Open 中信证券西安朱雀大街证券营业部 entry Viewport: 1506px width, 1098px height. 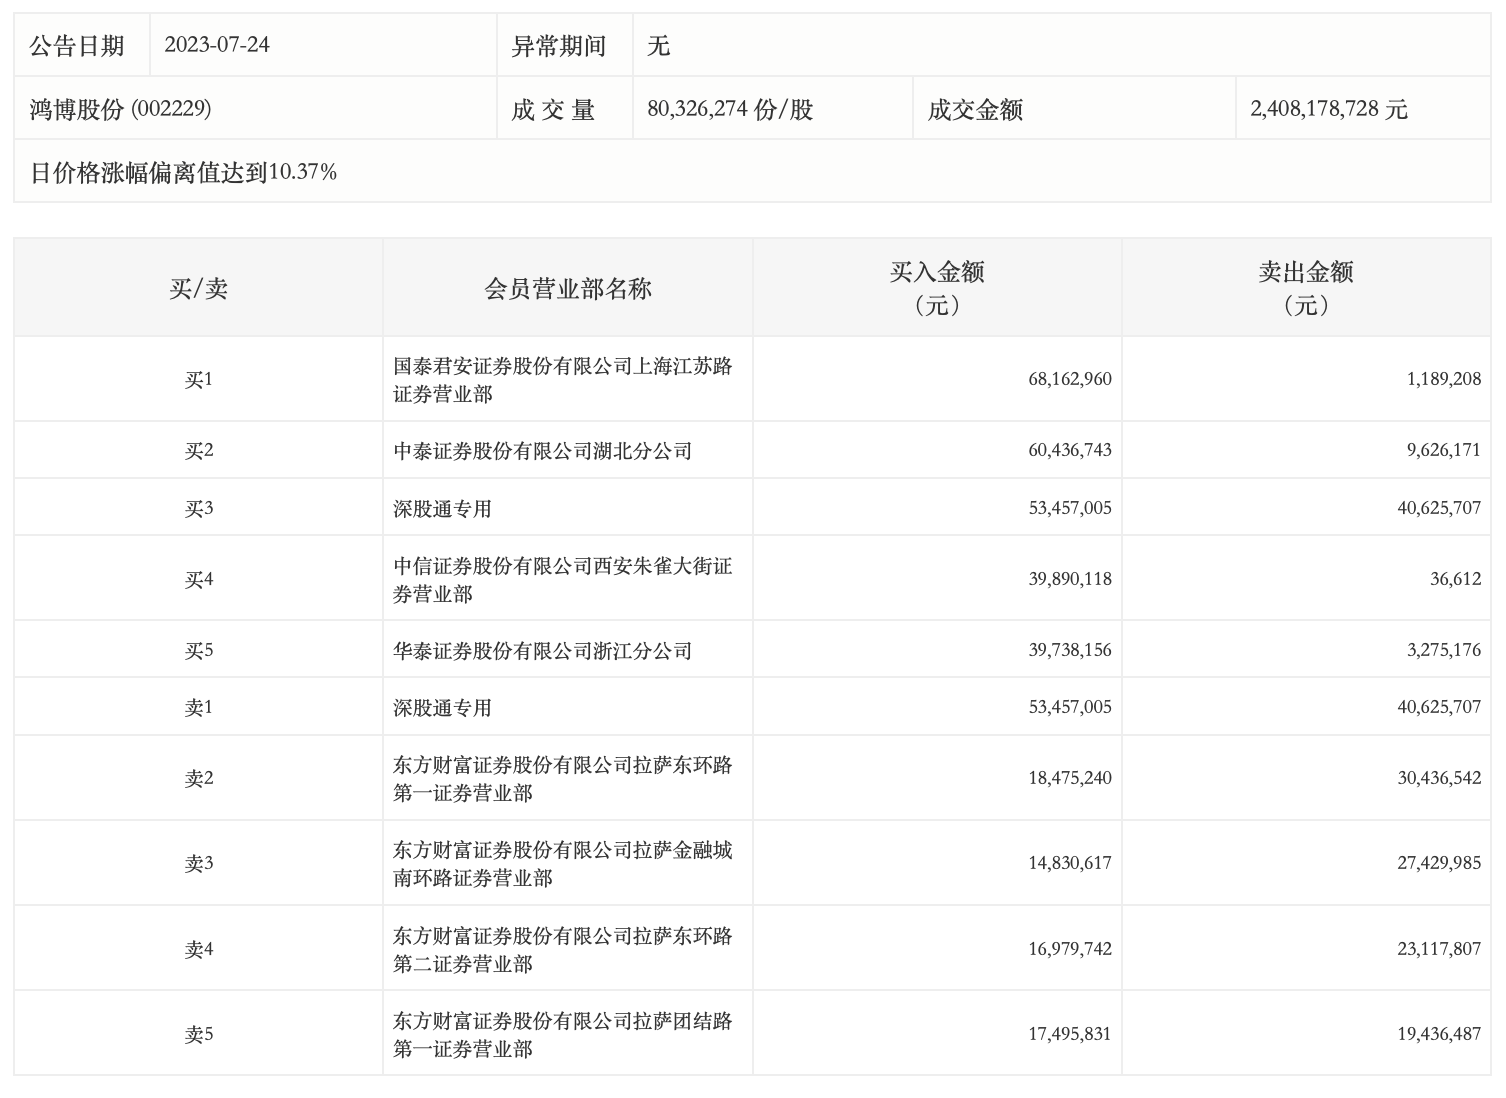[562, 580]
